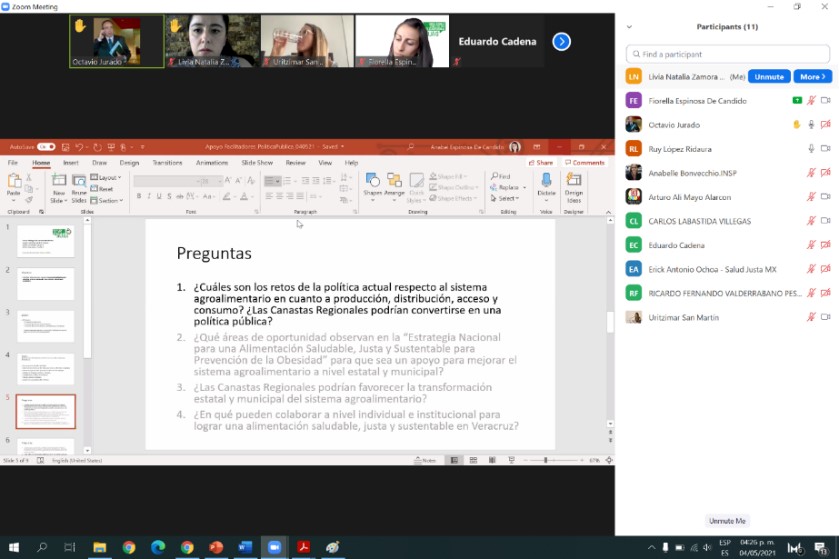
Task: Open Zoom from the Windows taskbar
Action: [273, 547]
